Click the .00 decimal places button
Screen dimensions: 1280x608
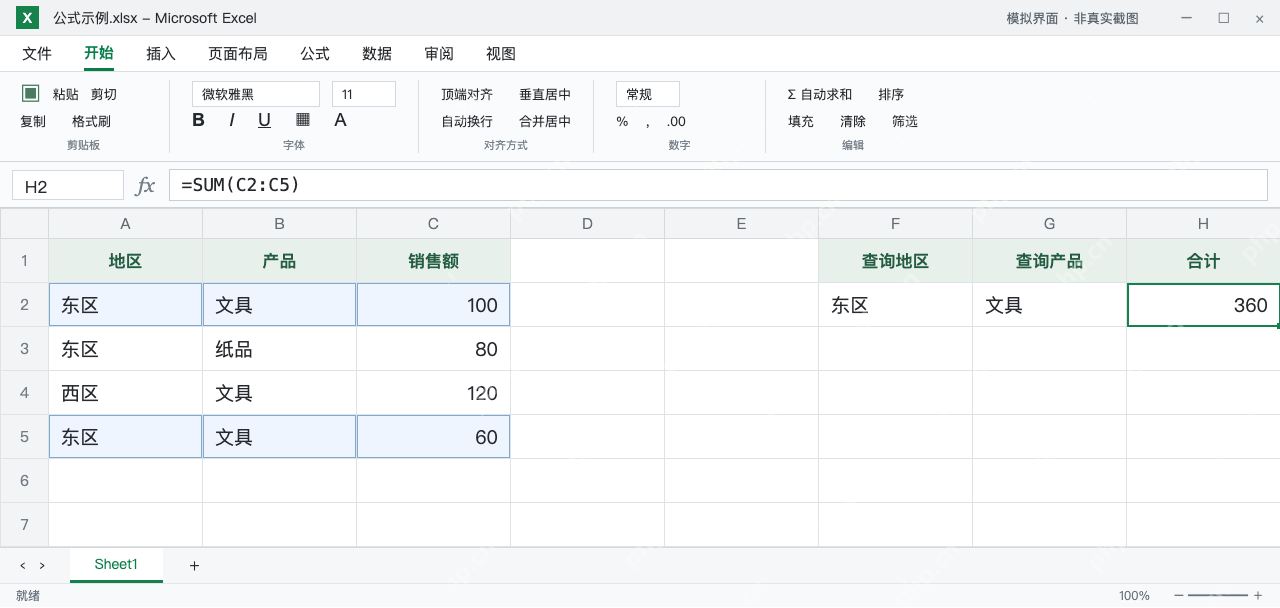click(676, 121)
